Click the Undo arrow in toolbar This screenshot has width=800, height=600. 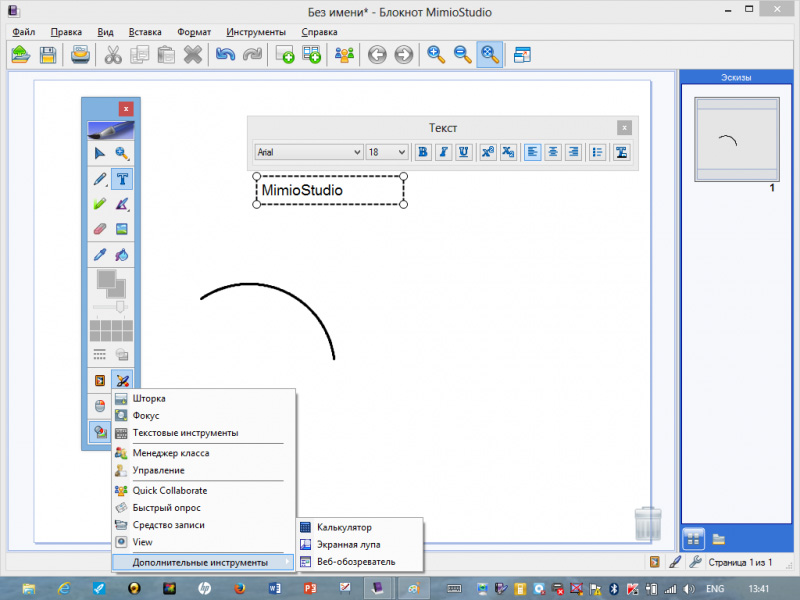(224, 55)
